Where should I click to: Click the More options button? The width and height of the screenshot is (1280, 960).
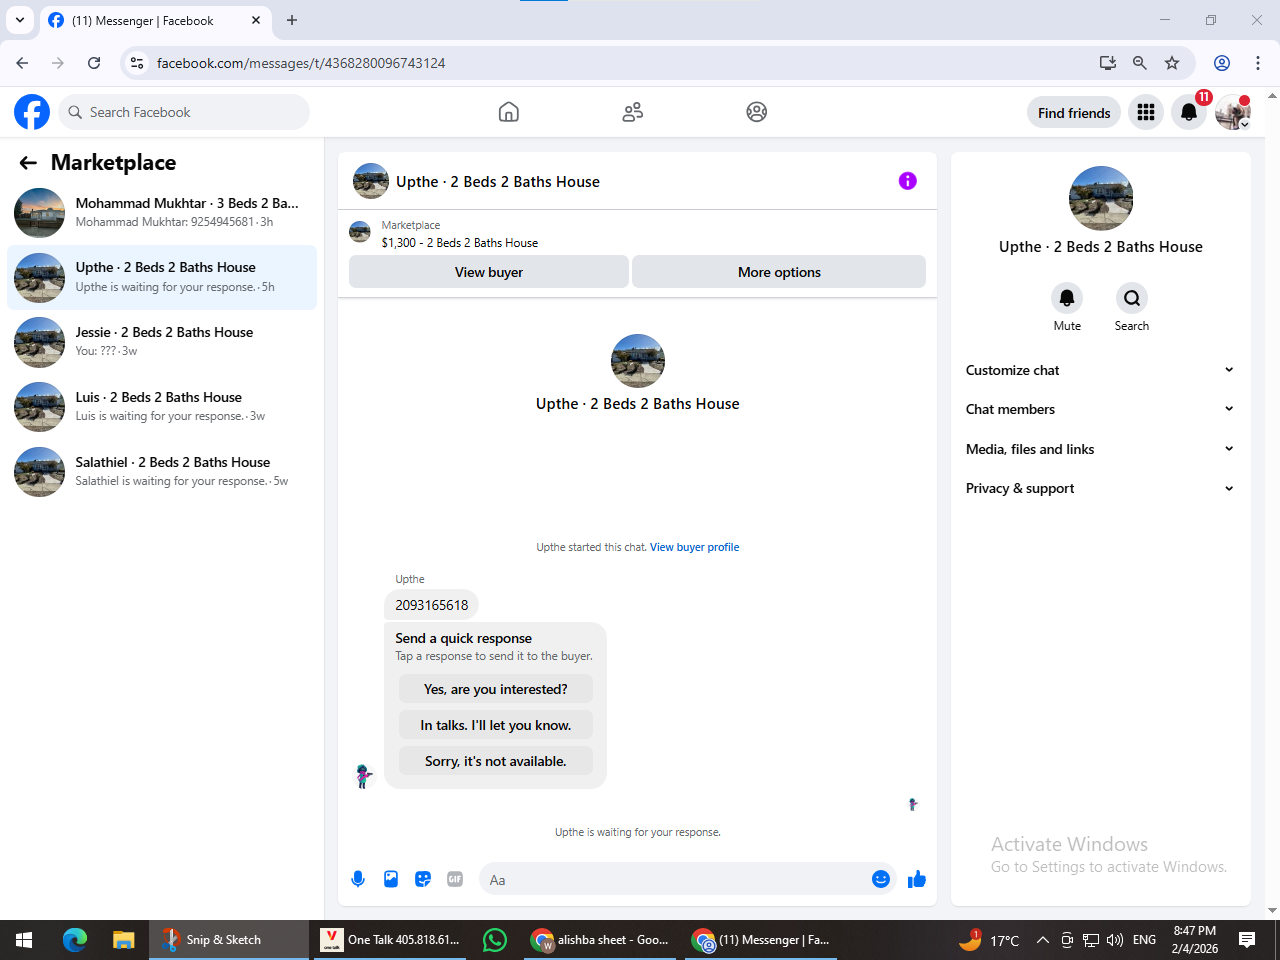click(x=779, y=272)
